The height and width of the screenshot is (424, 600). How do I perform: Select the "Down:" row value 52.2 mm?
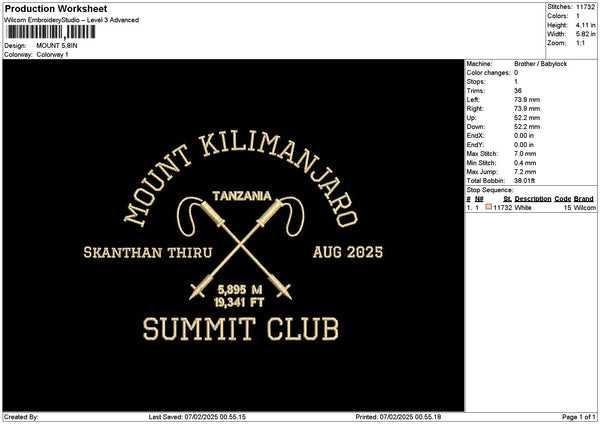[x=527, y=127]
